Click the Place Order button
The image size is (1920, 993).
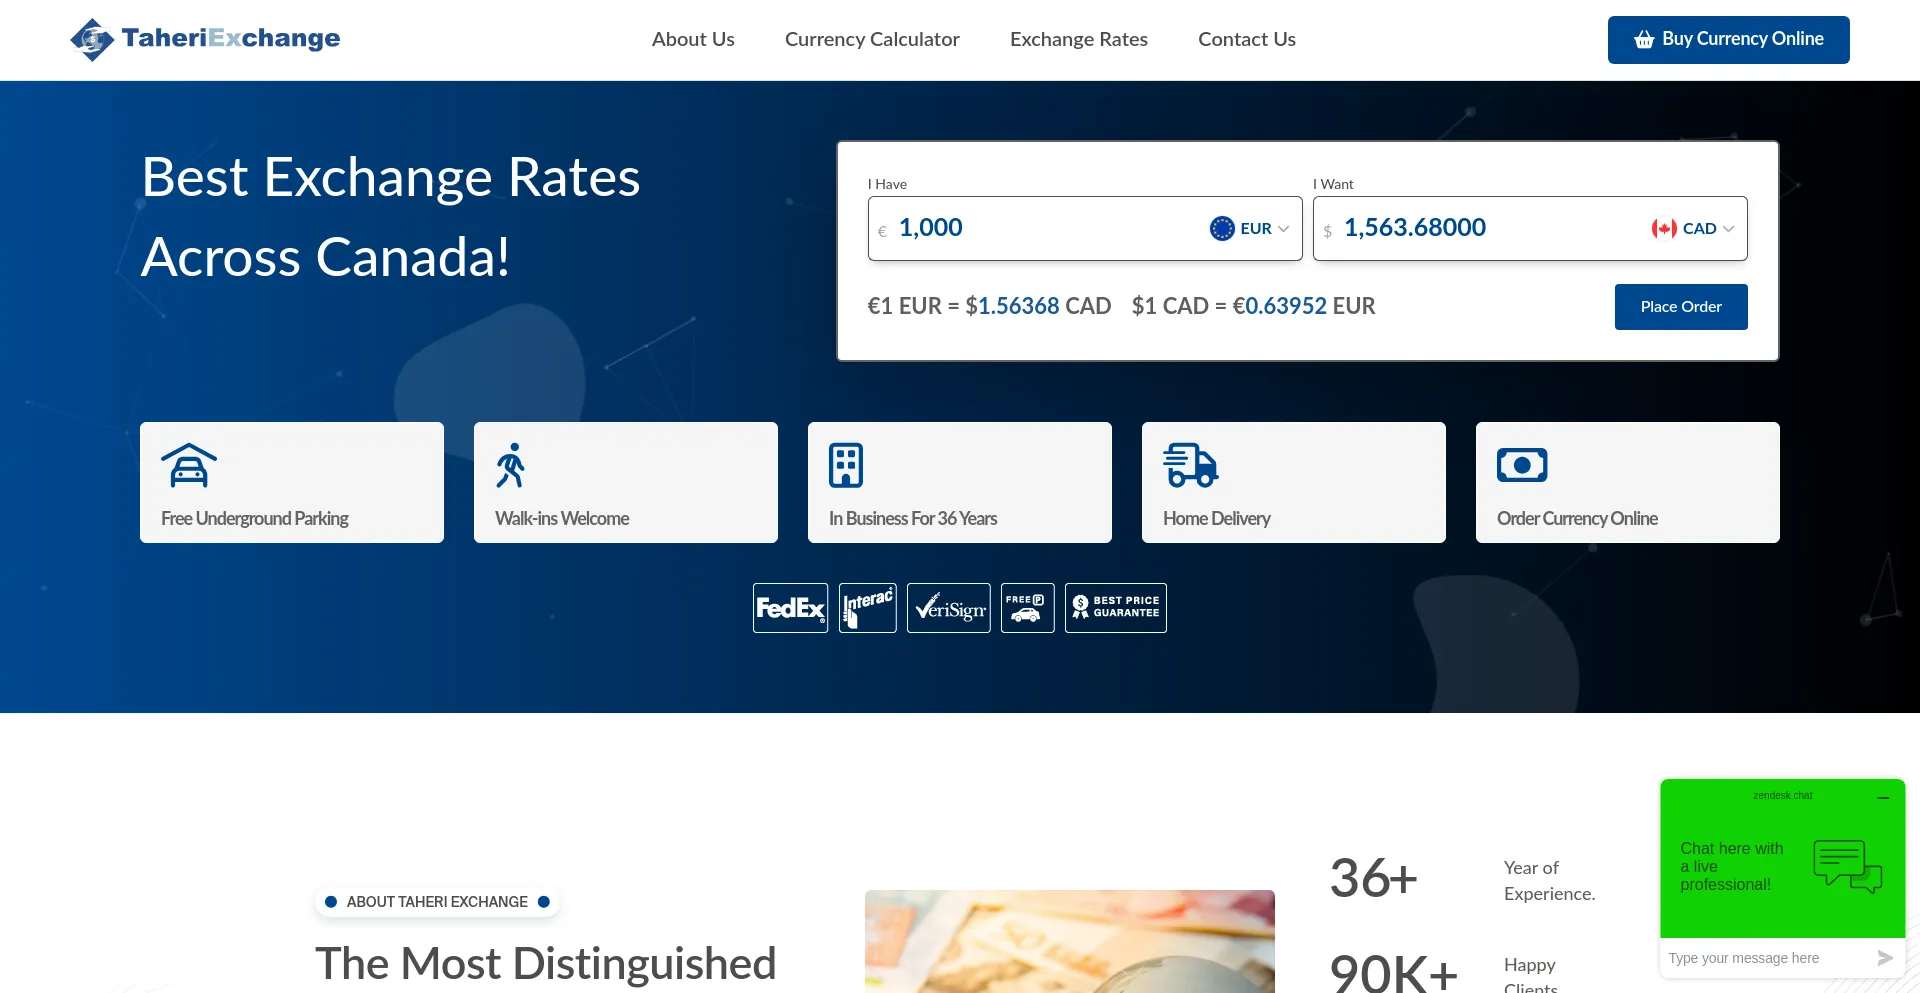click(1680, 306)
